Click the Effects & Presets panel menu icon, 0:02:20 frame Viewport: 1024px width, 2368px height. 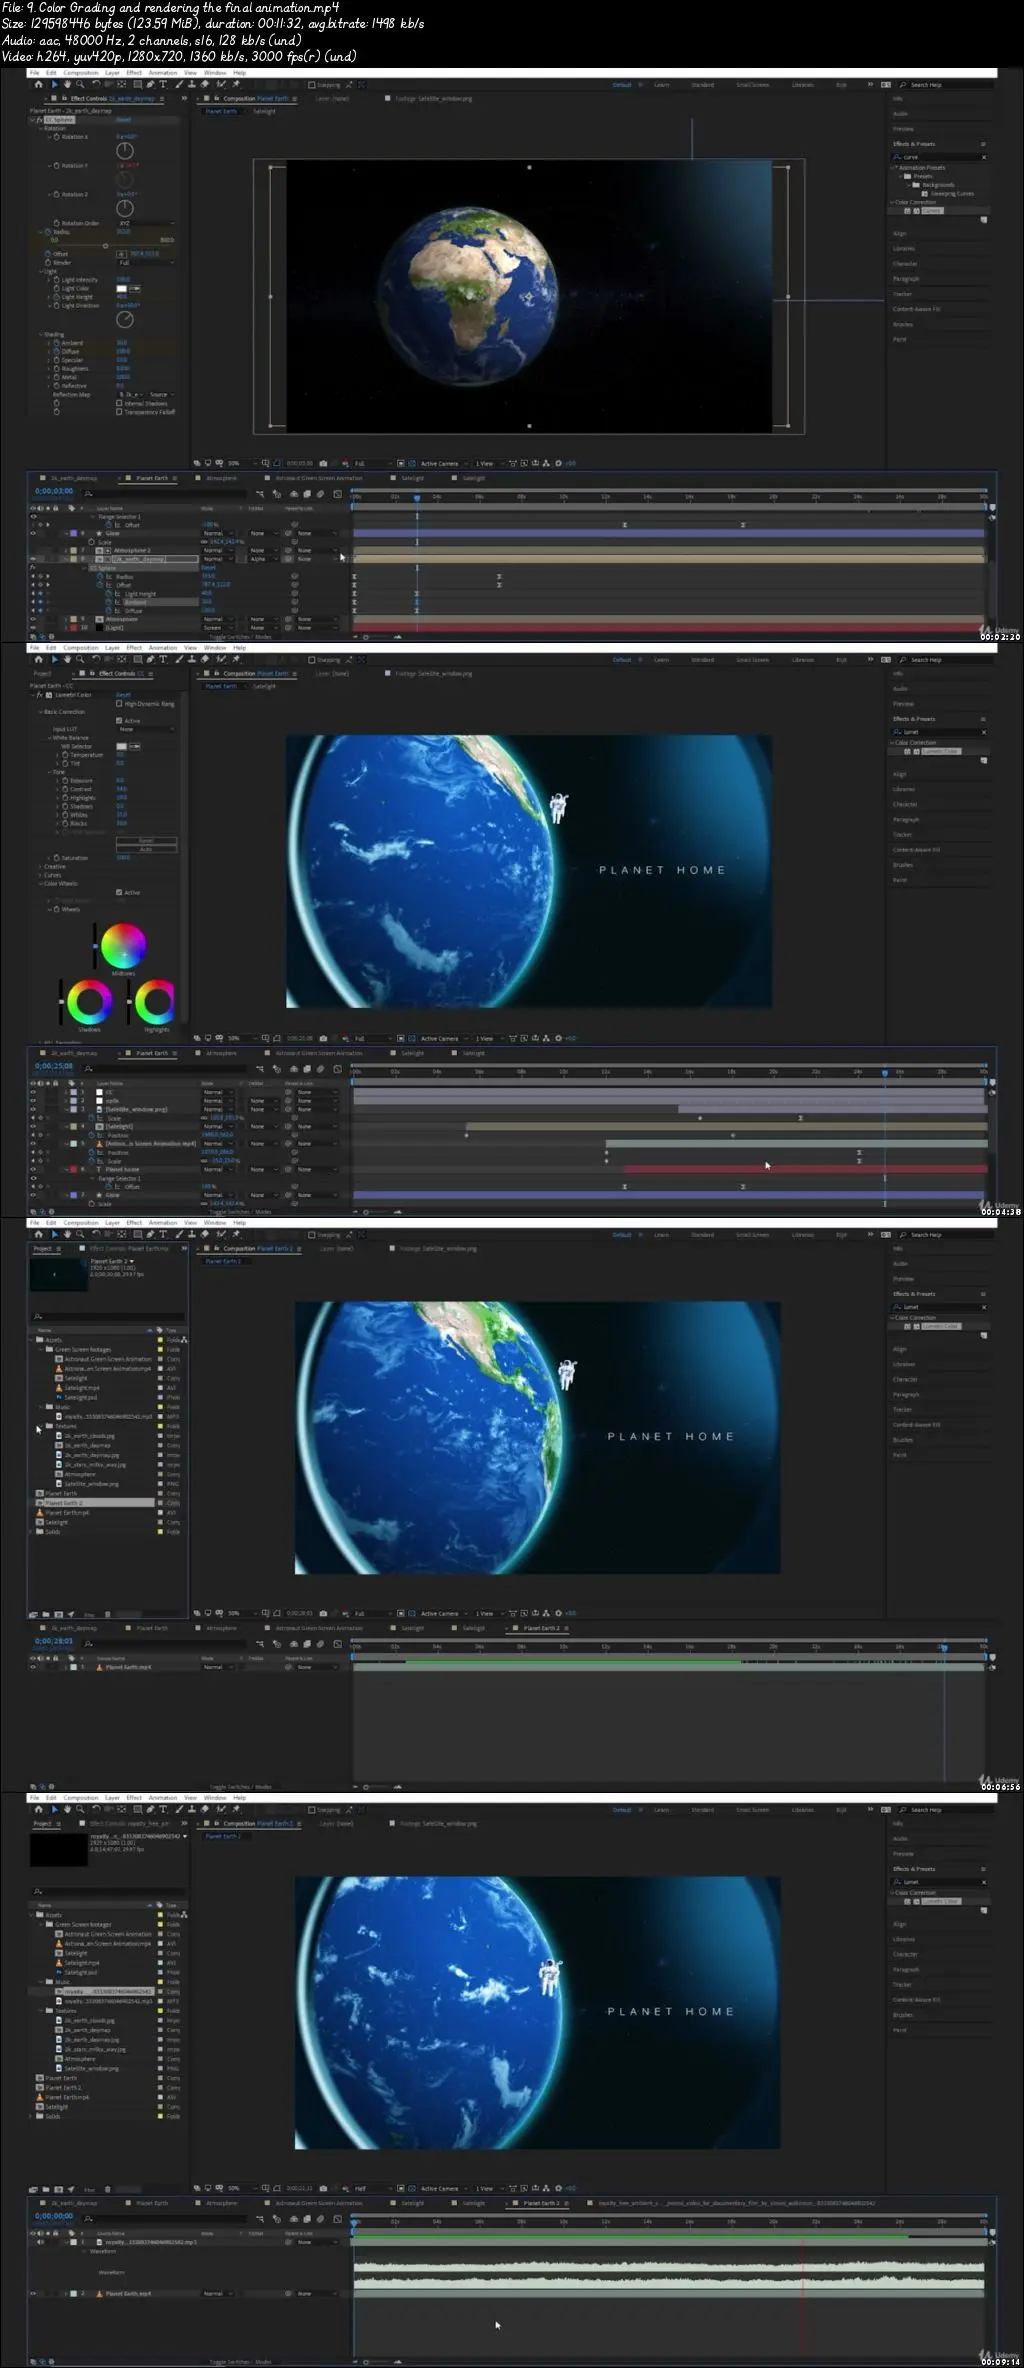tap(983, 144)
